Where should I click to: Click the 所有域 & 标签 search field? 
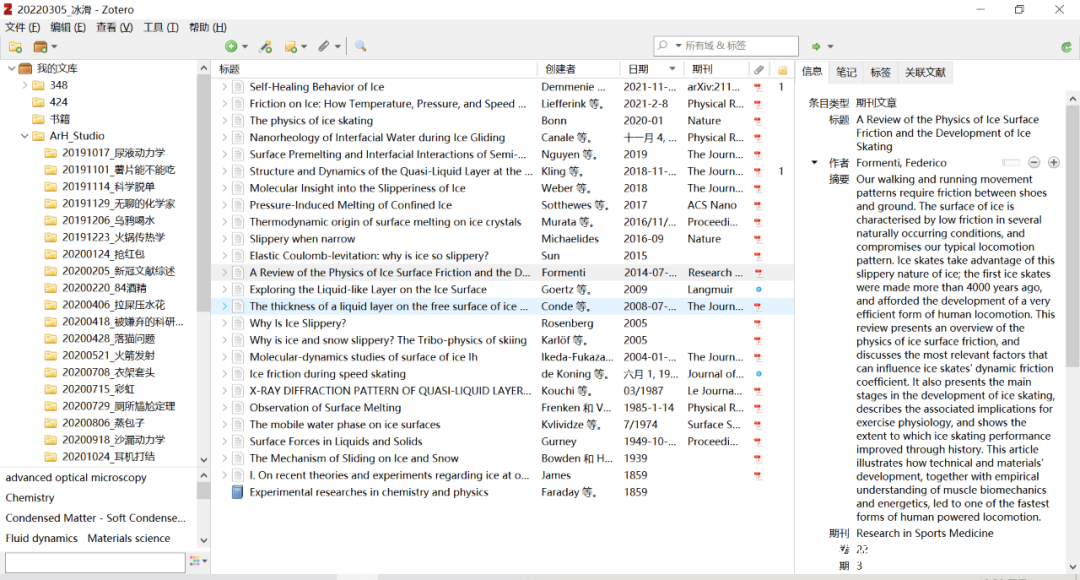(735, 46)
